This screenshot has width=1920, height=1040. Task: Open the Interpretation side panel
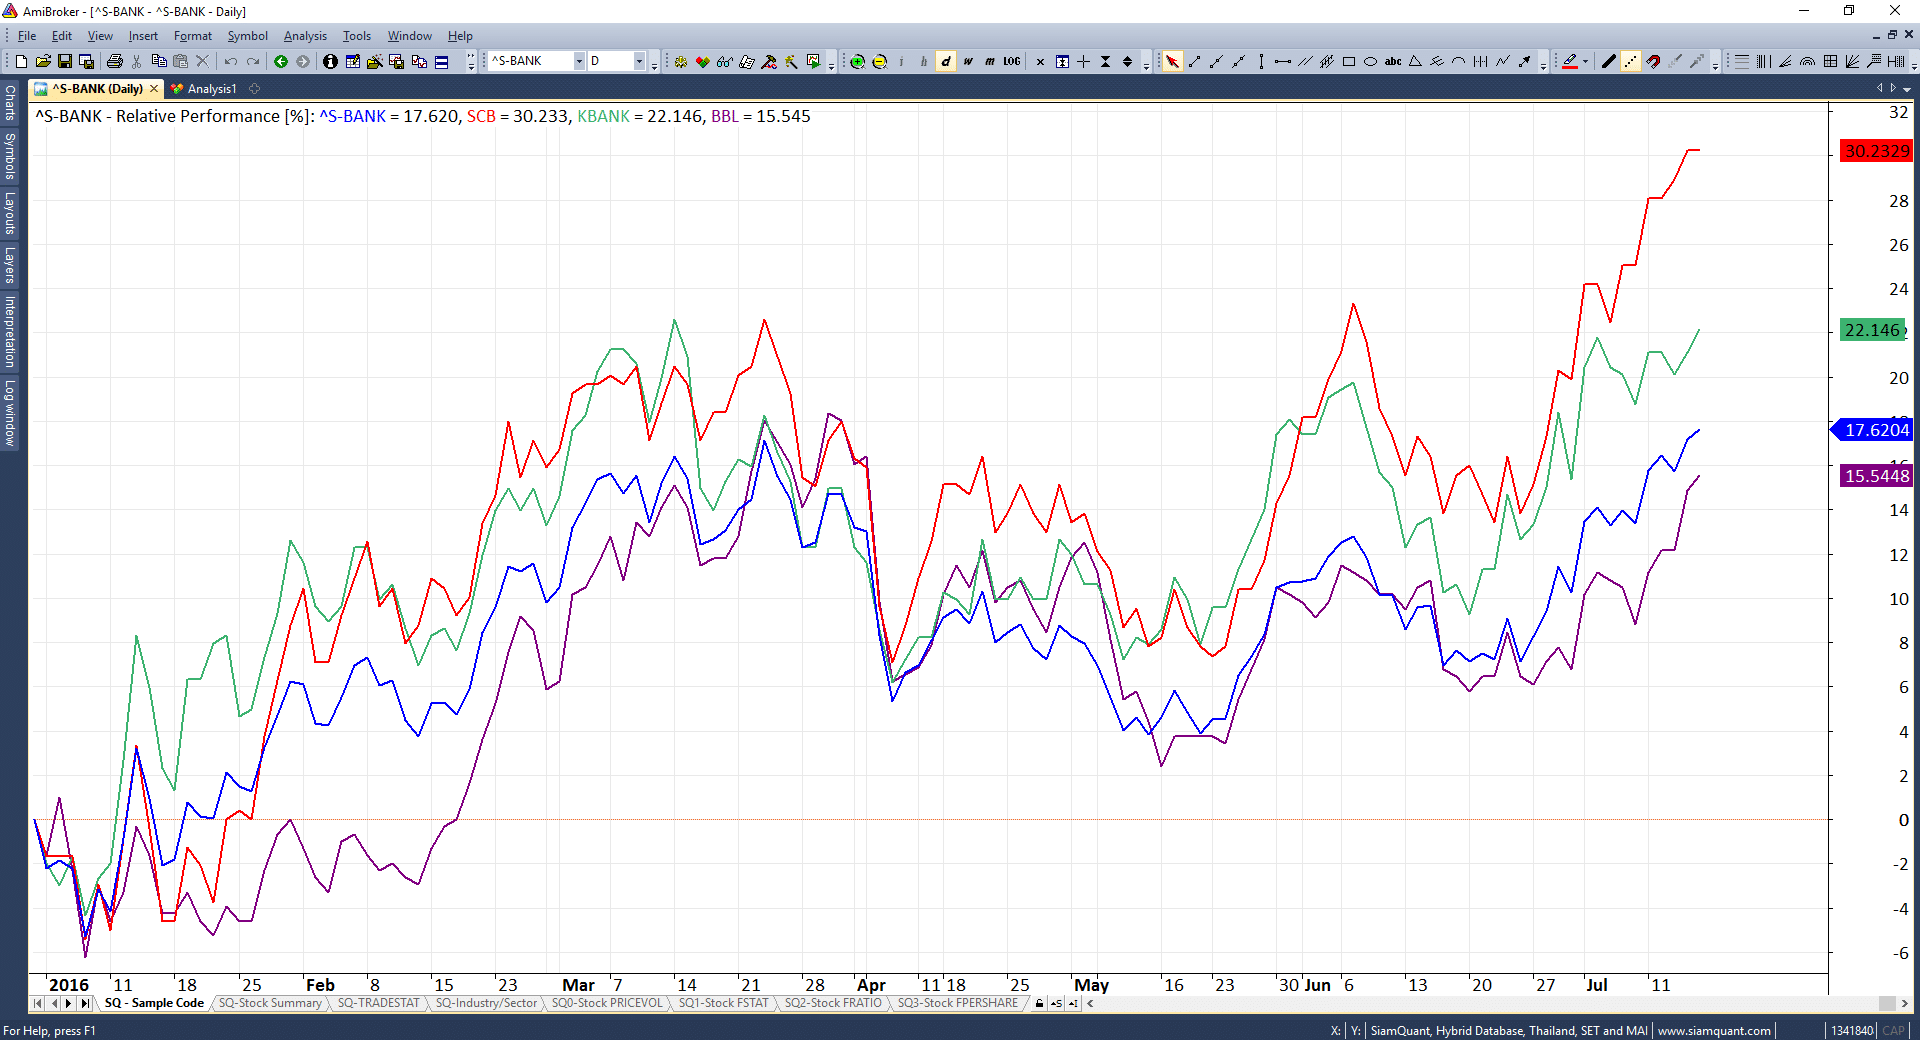coord(10,331)
